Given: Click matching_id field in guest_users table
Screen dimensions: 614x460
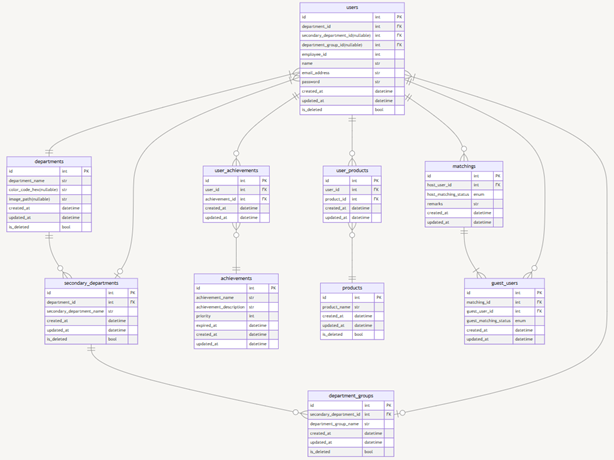Looking at the screenshot, I should [x=504, y=302].
